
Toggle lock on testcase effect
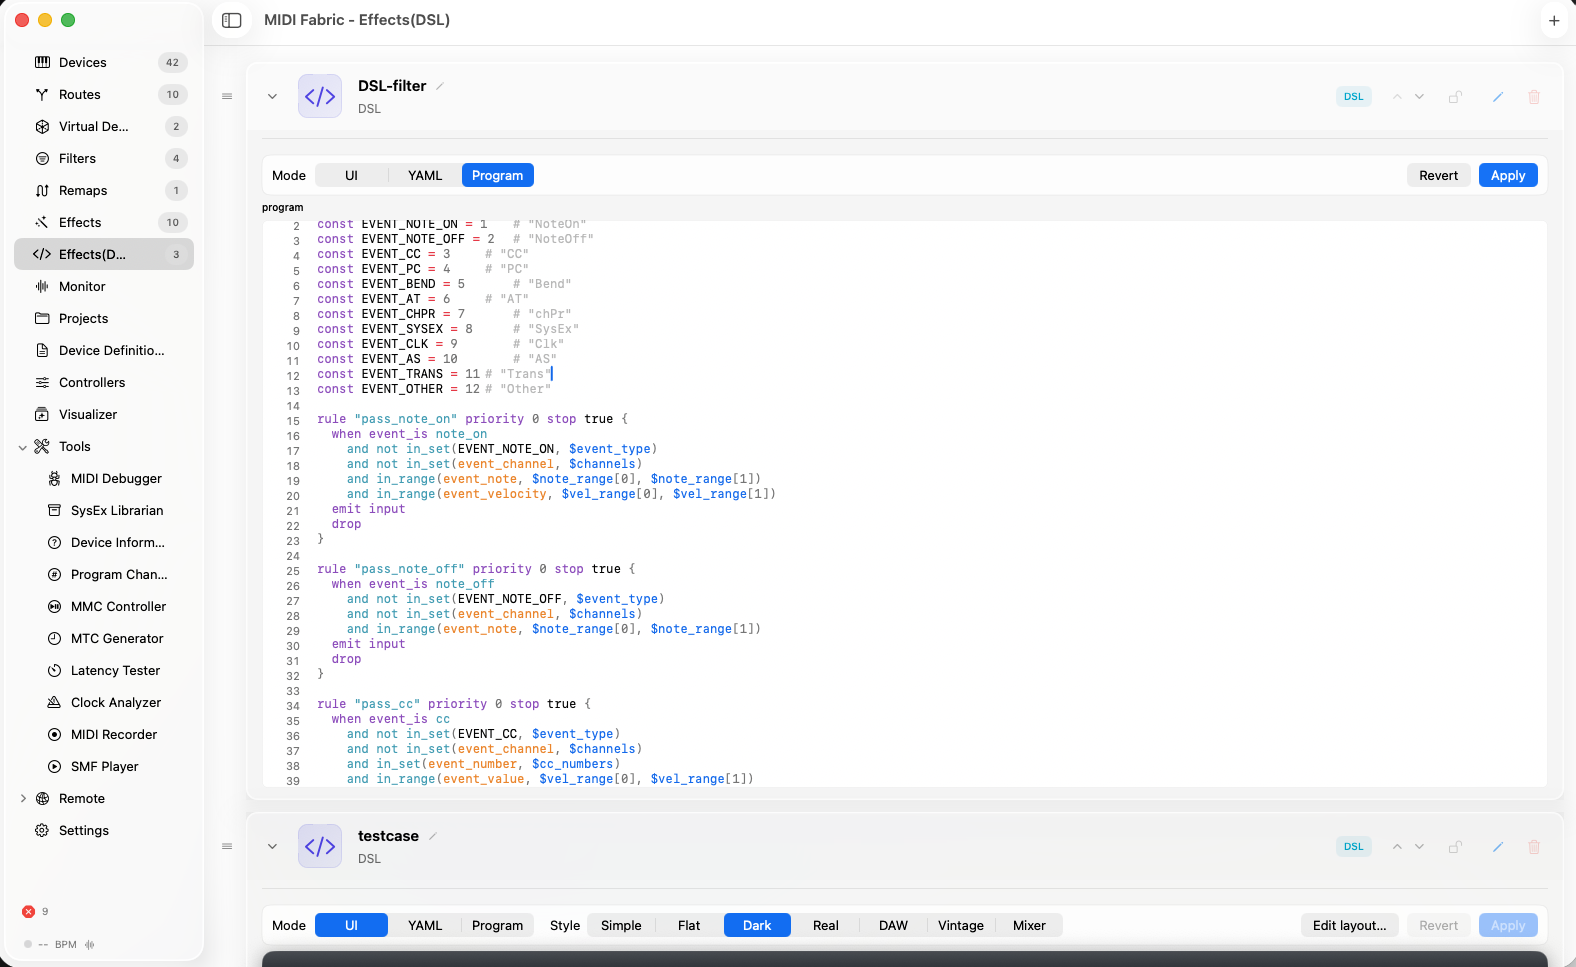pyautogui.click(x=1456, y=847)
